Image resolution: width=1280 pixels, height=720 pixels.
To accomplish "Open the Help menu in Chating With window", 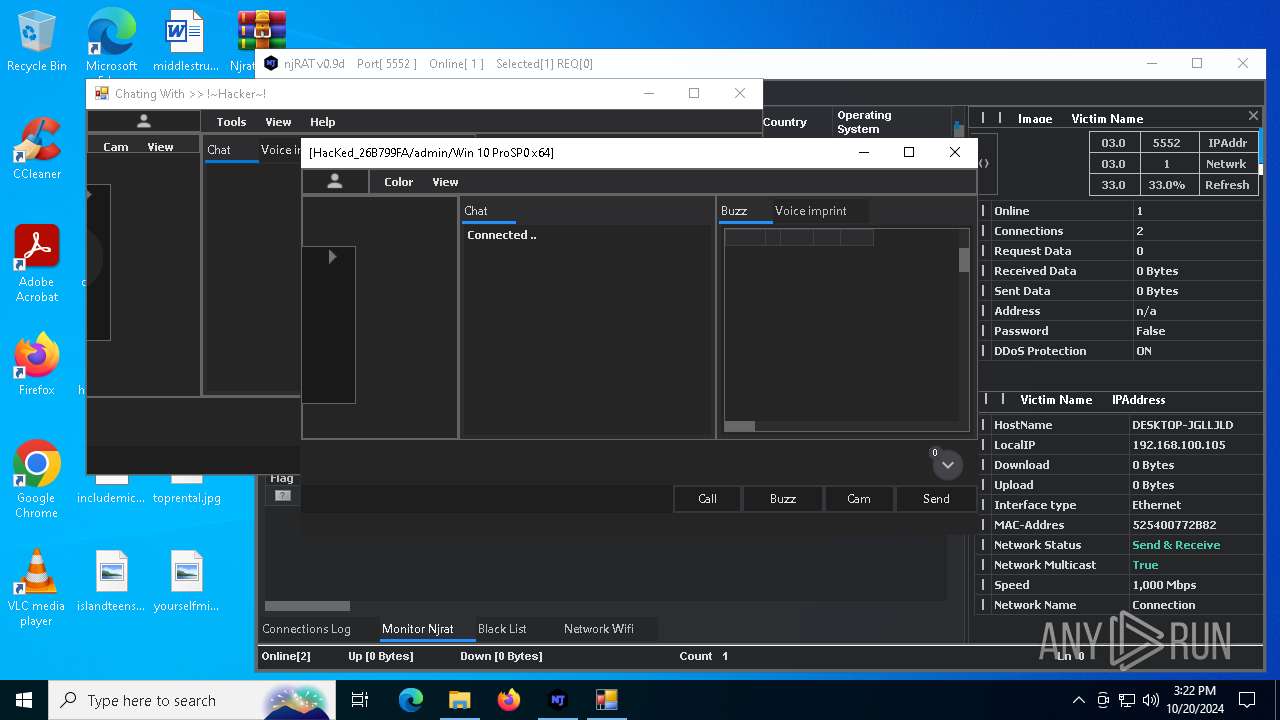I will tap(322, 122).
